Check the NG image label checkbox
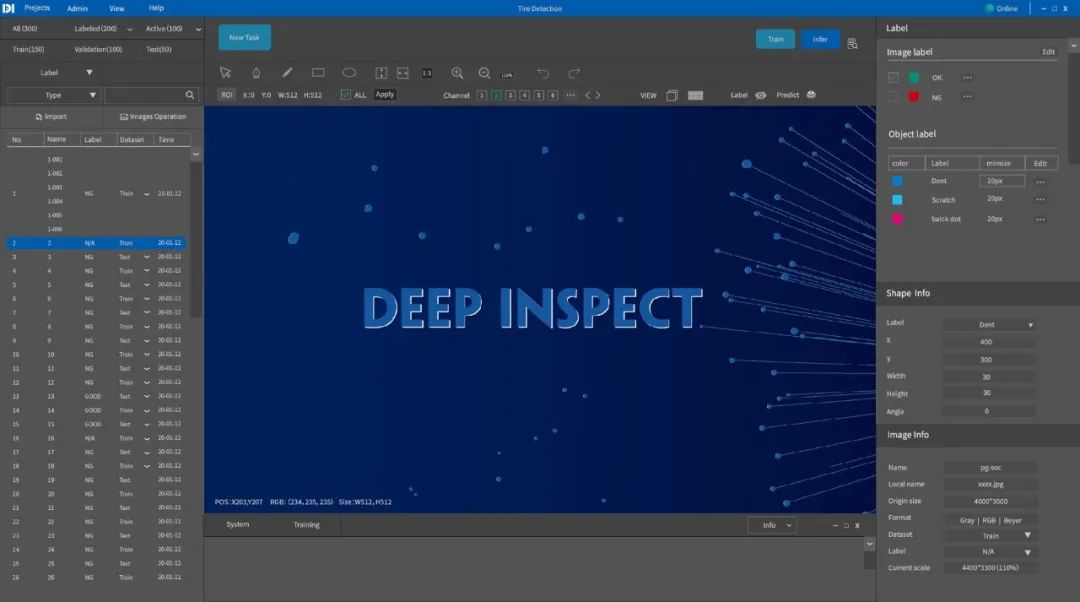 coord(893,97)
